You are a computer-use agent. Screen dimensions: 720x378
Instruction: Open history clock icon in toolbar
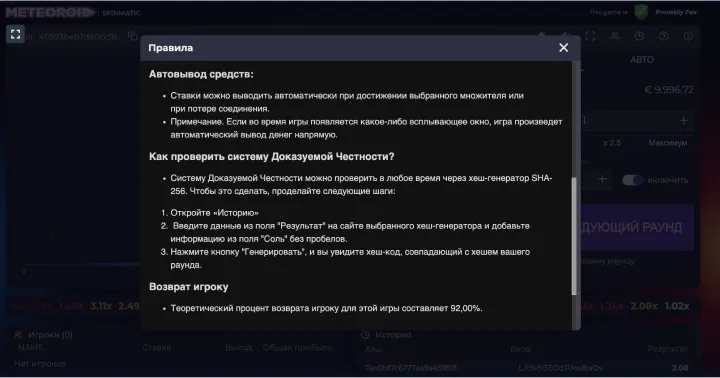point(639,36)
